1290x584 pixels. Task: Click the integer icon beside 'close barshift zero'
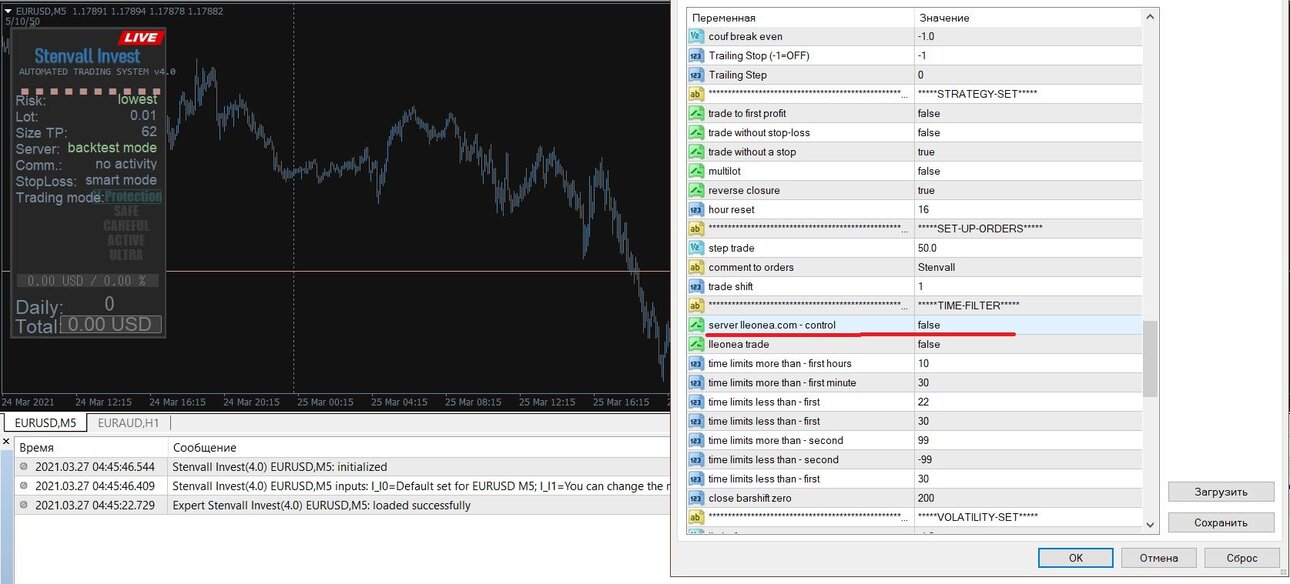(x=697, y=498)
